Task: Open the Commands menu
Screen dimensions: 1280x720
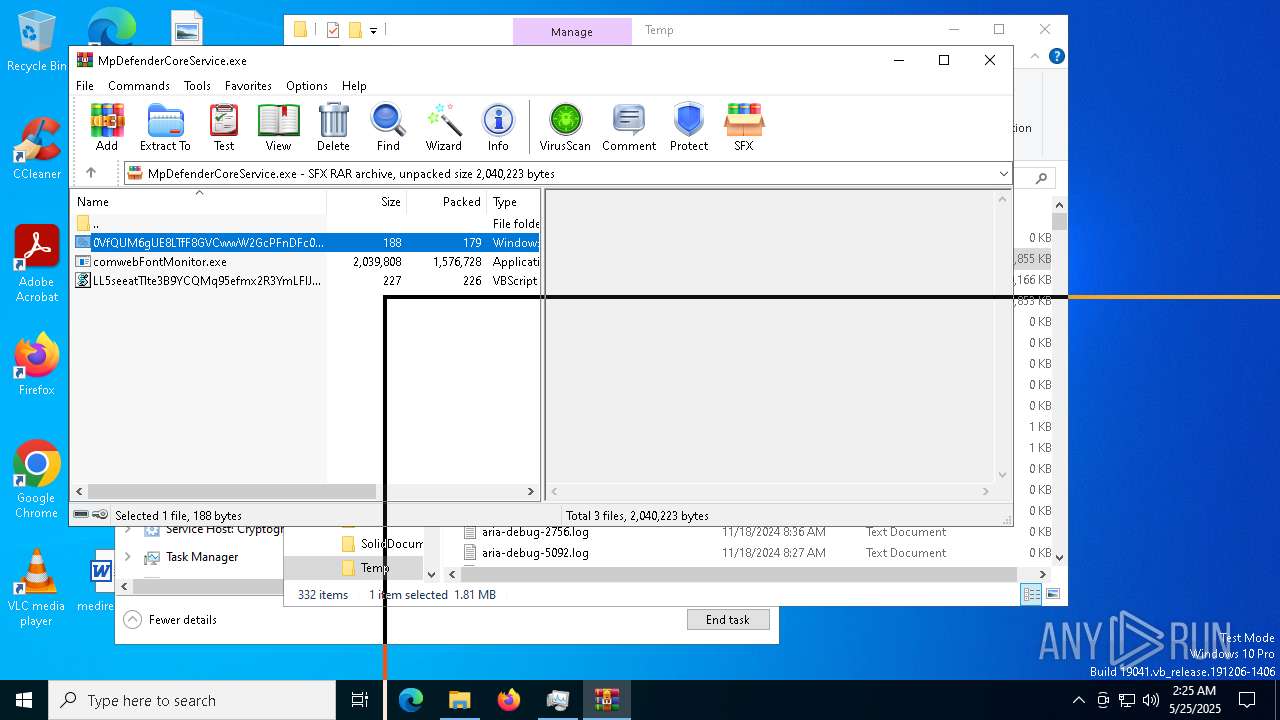Action: [x=139, y=86]
